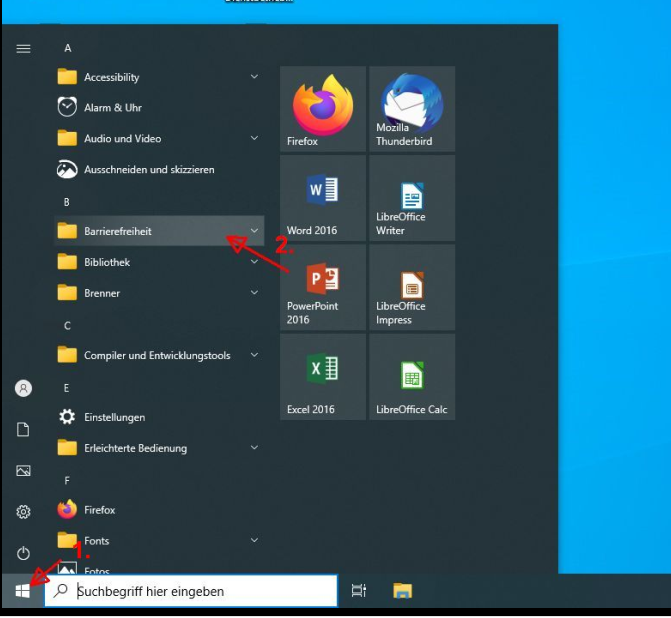Click the Suchbegriff hier eingeben search box

pos(191,591)
